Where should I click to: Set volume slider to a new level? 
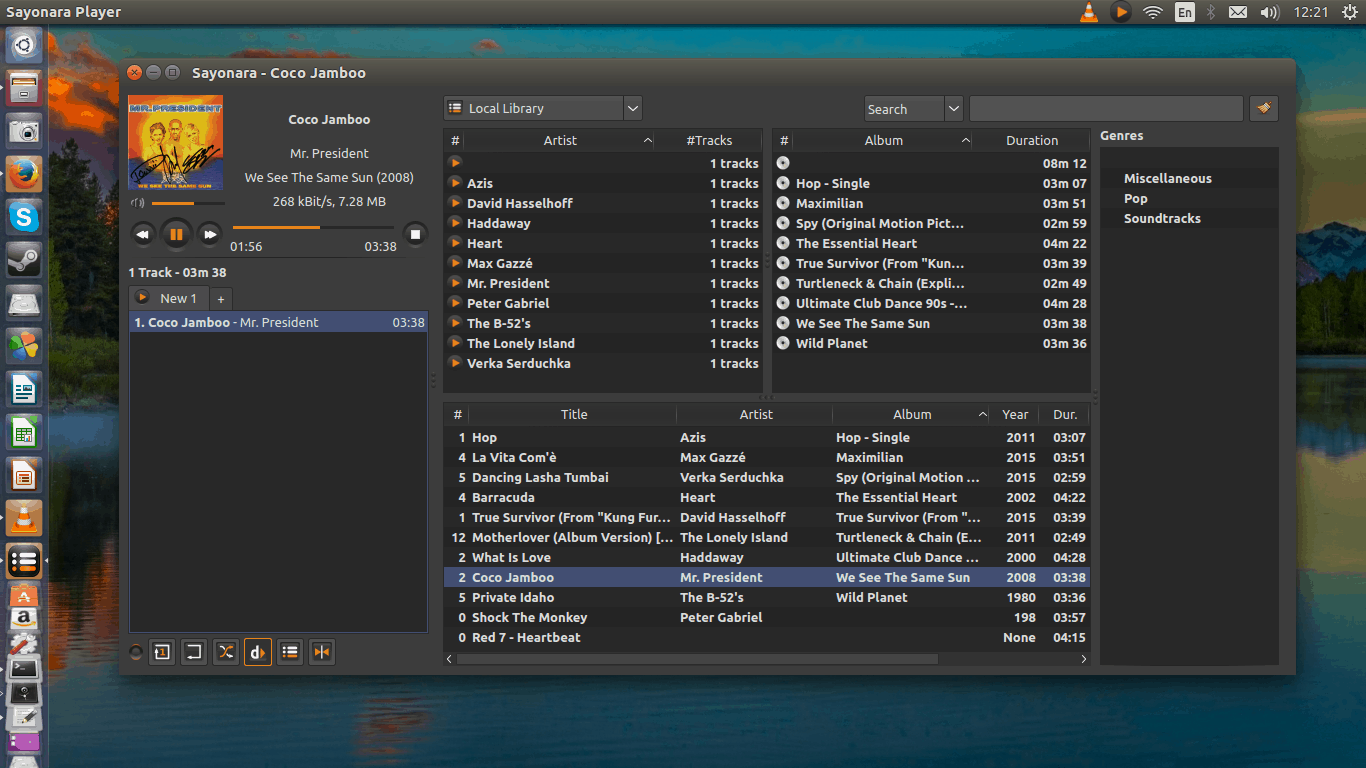point(187,203)
